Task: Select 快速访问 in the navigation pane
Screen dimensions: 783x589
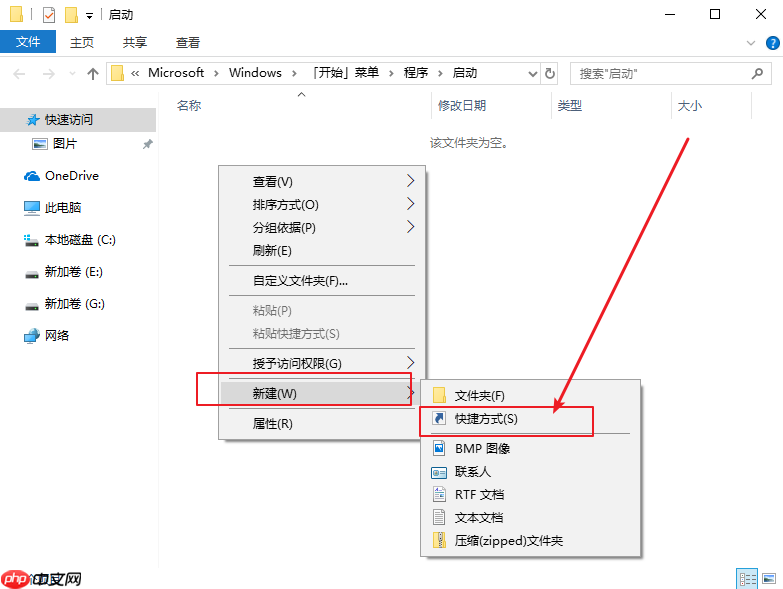Action: click(78, 120)
